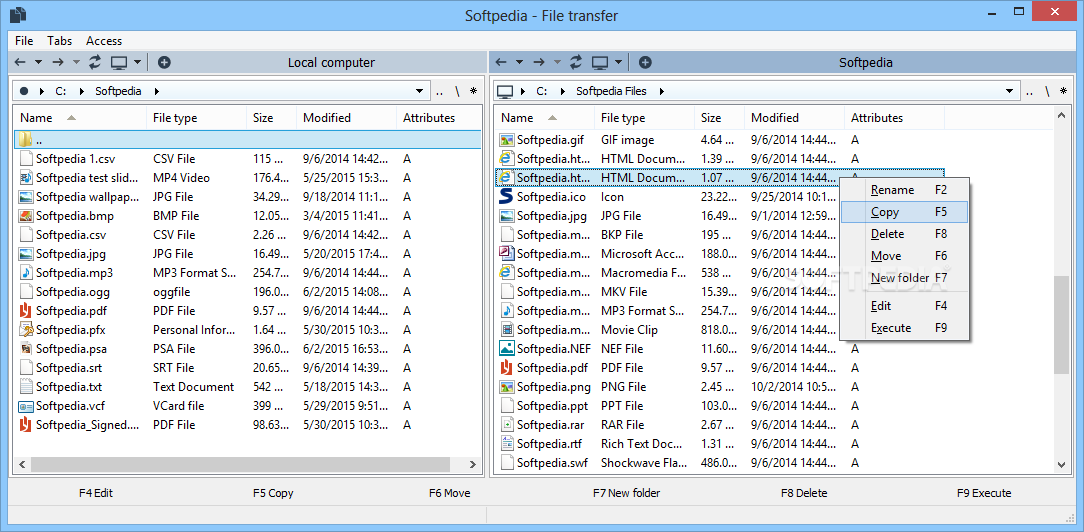Expand the left path bar dropdown

pos(420,91)
